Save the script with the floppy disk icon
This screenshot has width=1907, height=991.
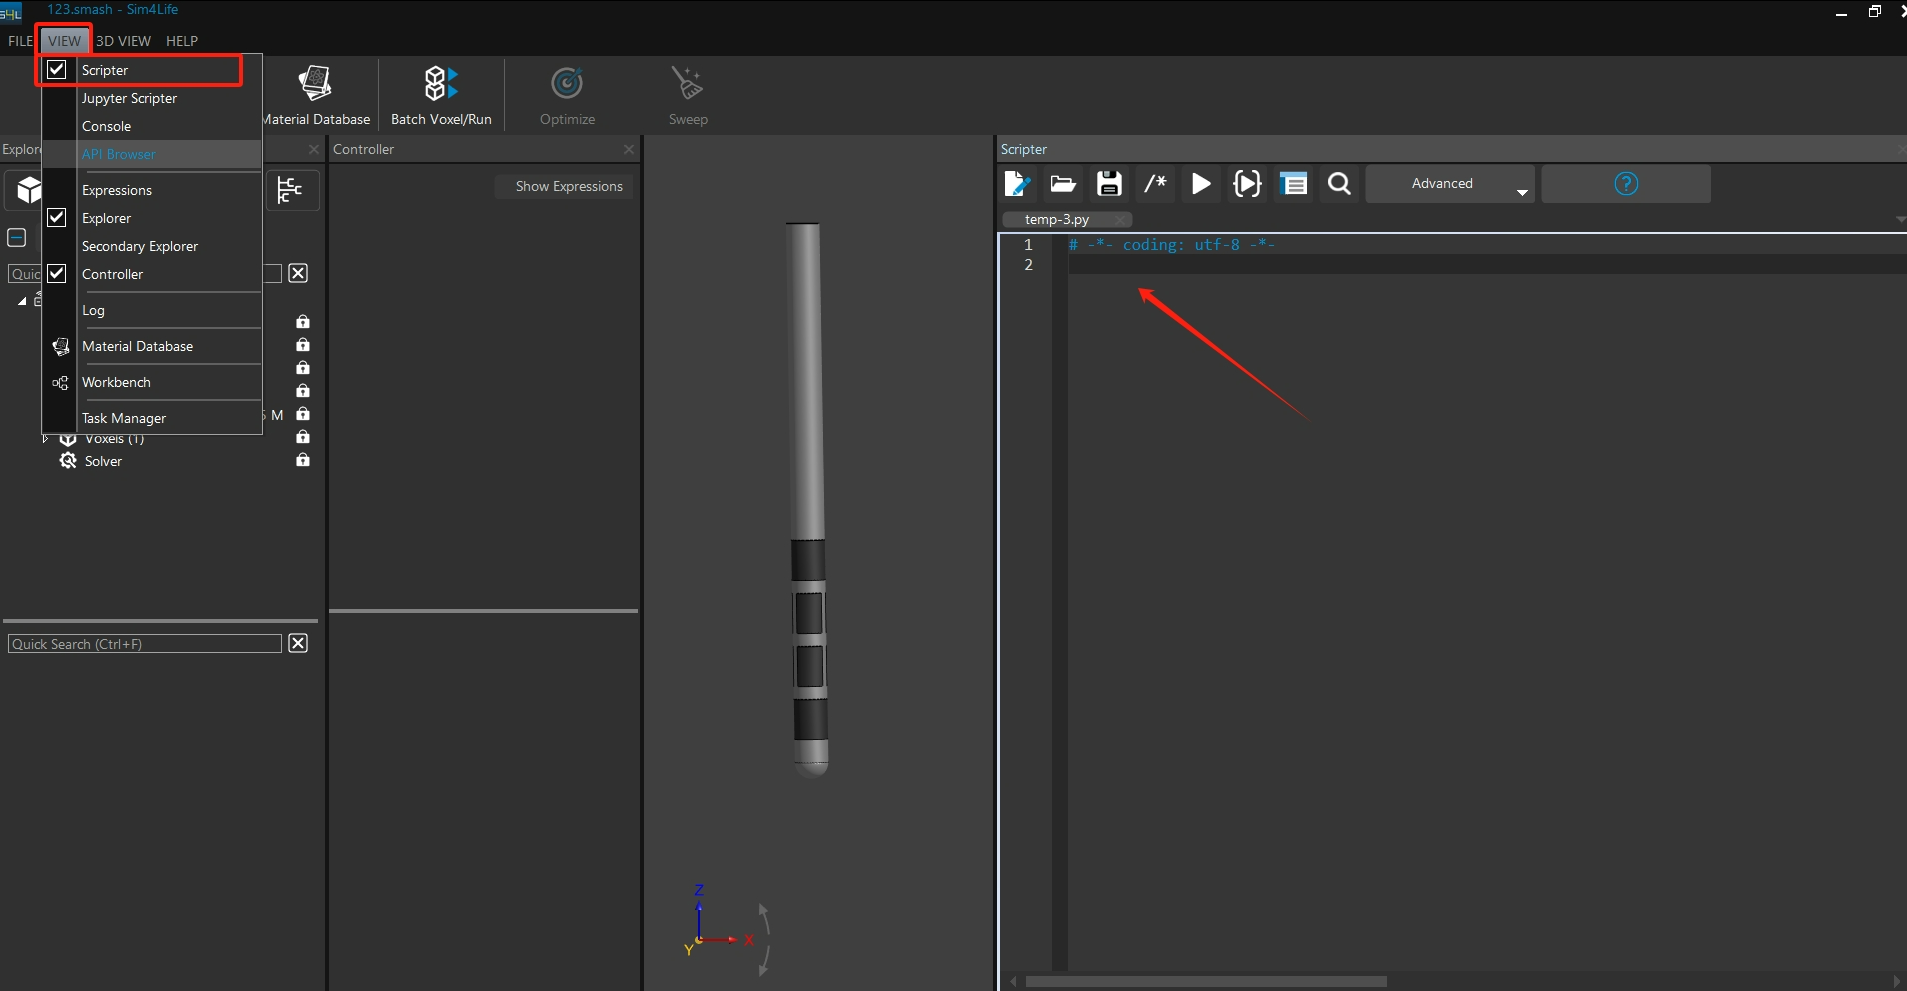[x=1108, y=184]
